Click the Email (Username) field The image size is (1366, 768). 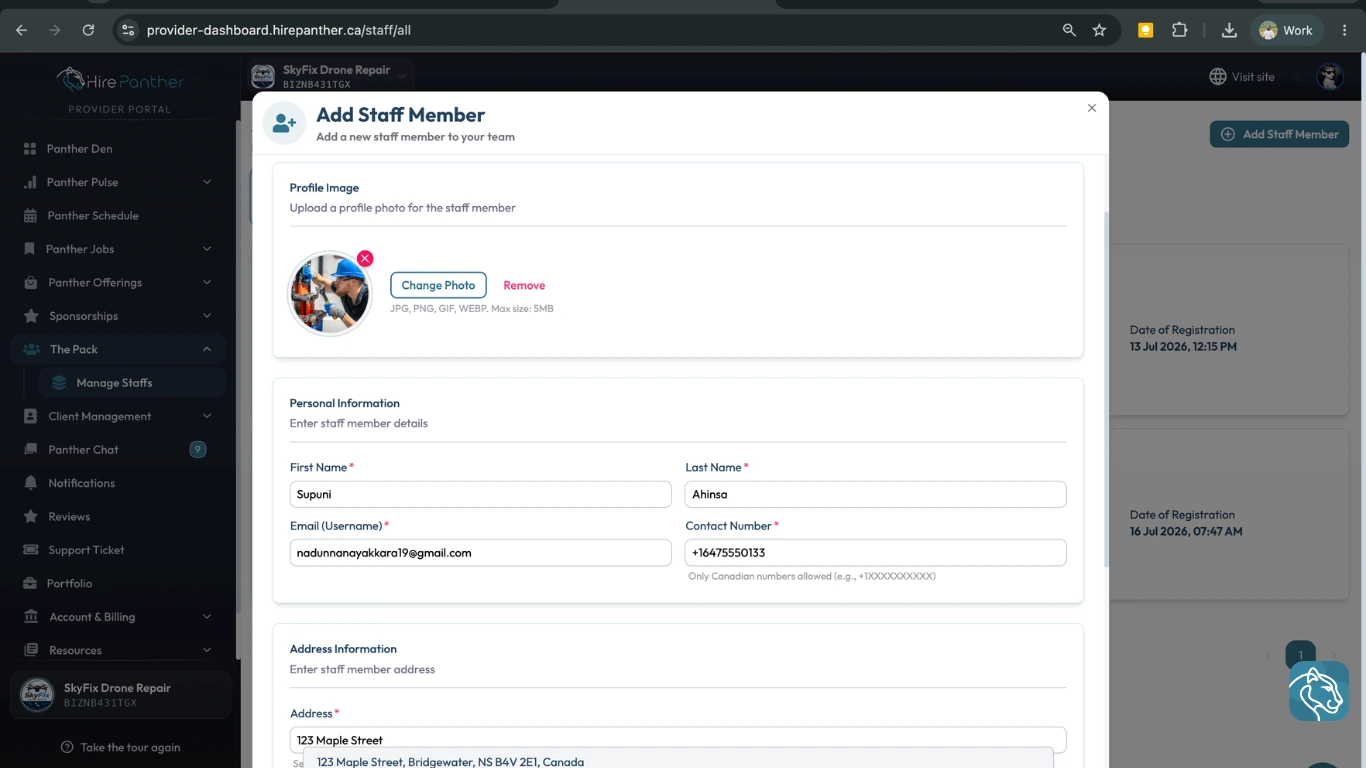coord(480,553)
